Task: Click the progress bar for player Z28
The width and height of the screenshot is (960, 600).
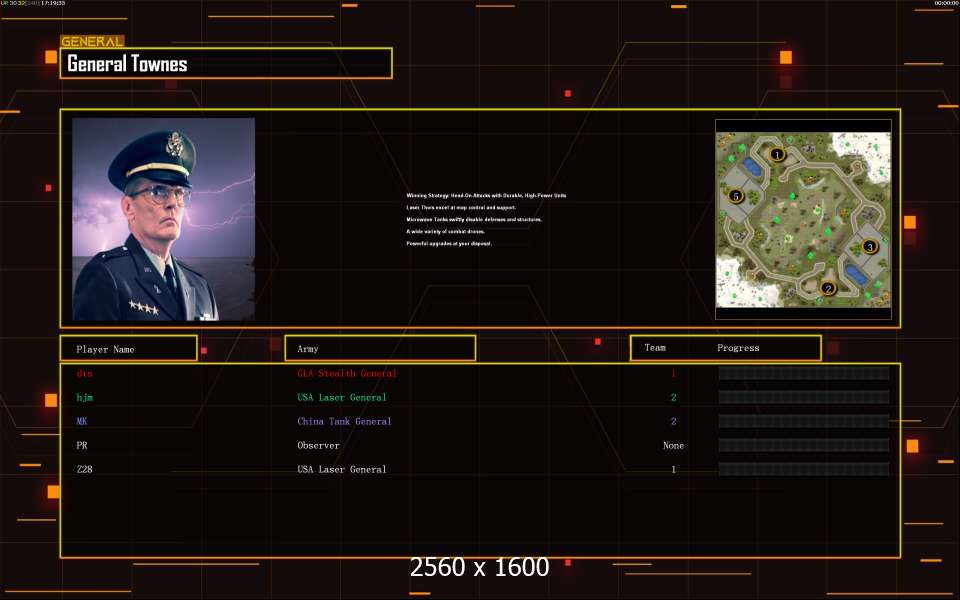Action: [x=803, y=470]
